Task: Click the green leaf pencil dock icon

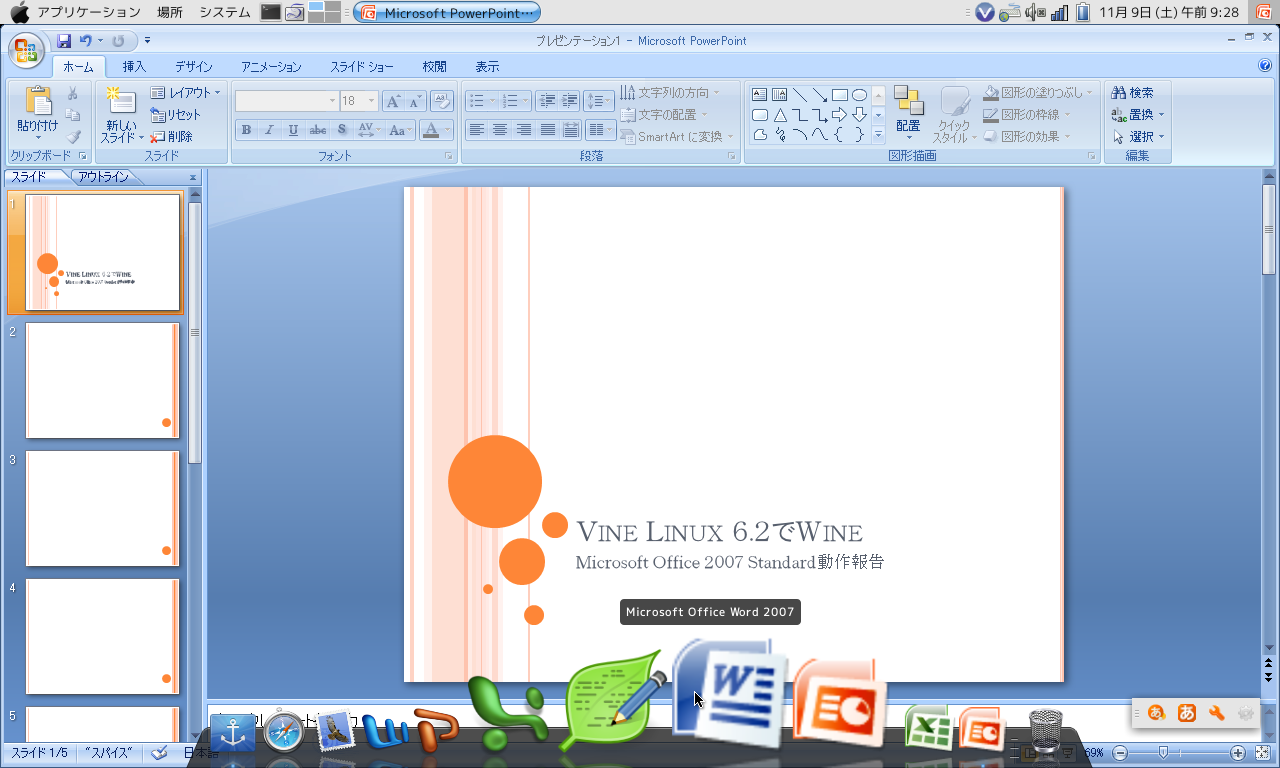Action: 612,700
